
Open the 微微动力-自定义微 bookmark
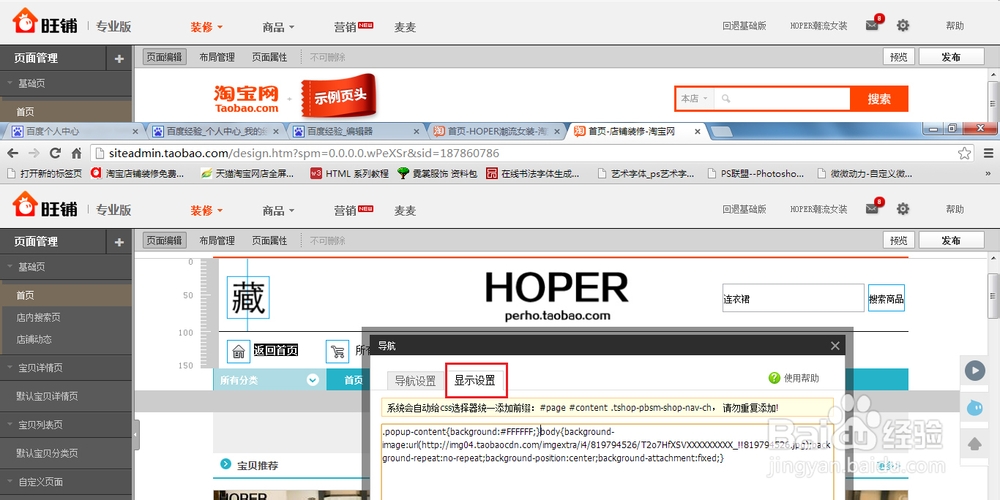point(865,173)
